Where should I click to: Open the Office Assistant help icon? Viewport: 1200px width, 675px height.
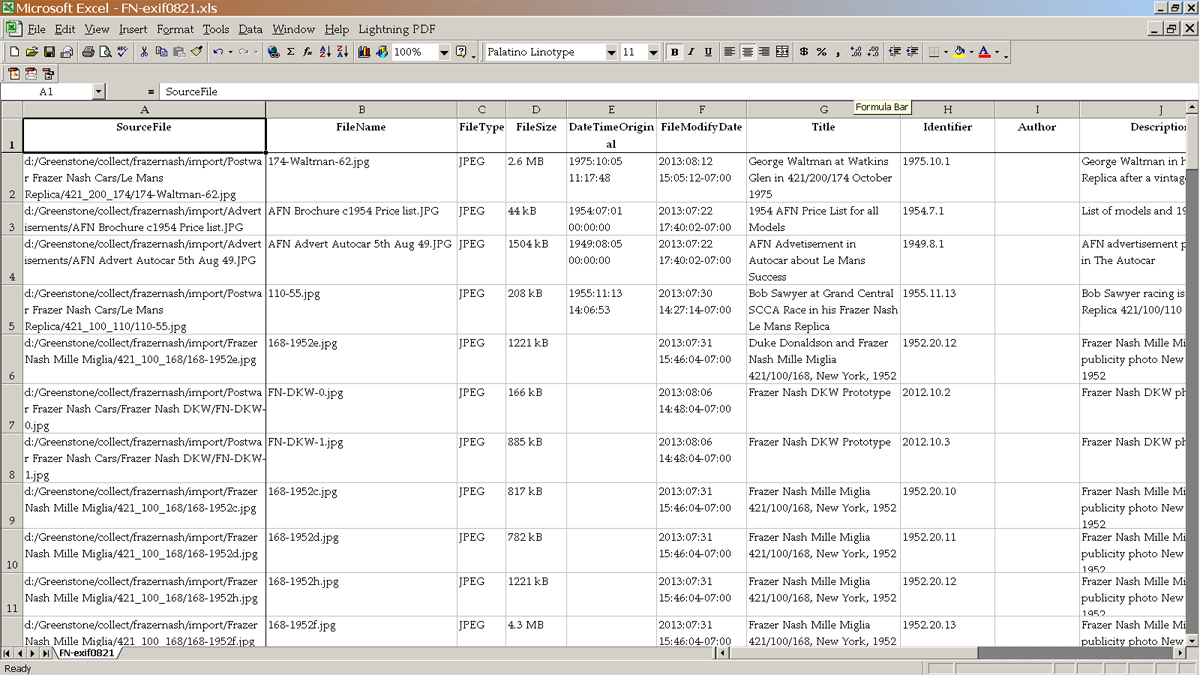(x=460, y=52)
